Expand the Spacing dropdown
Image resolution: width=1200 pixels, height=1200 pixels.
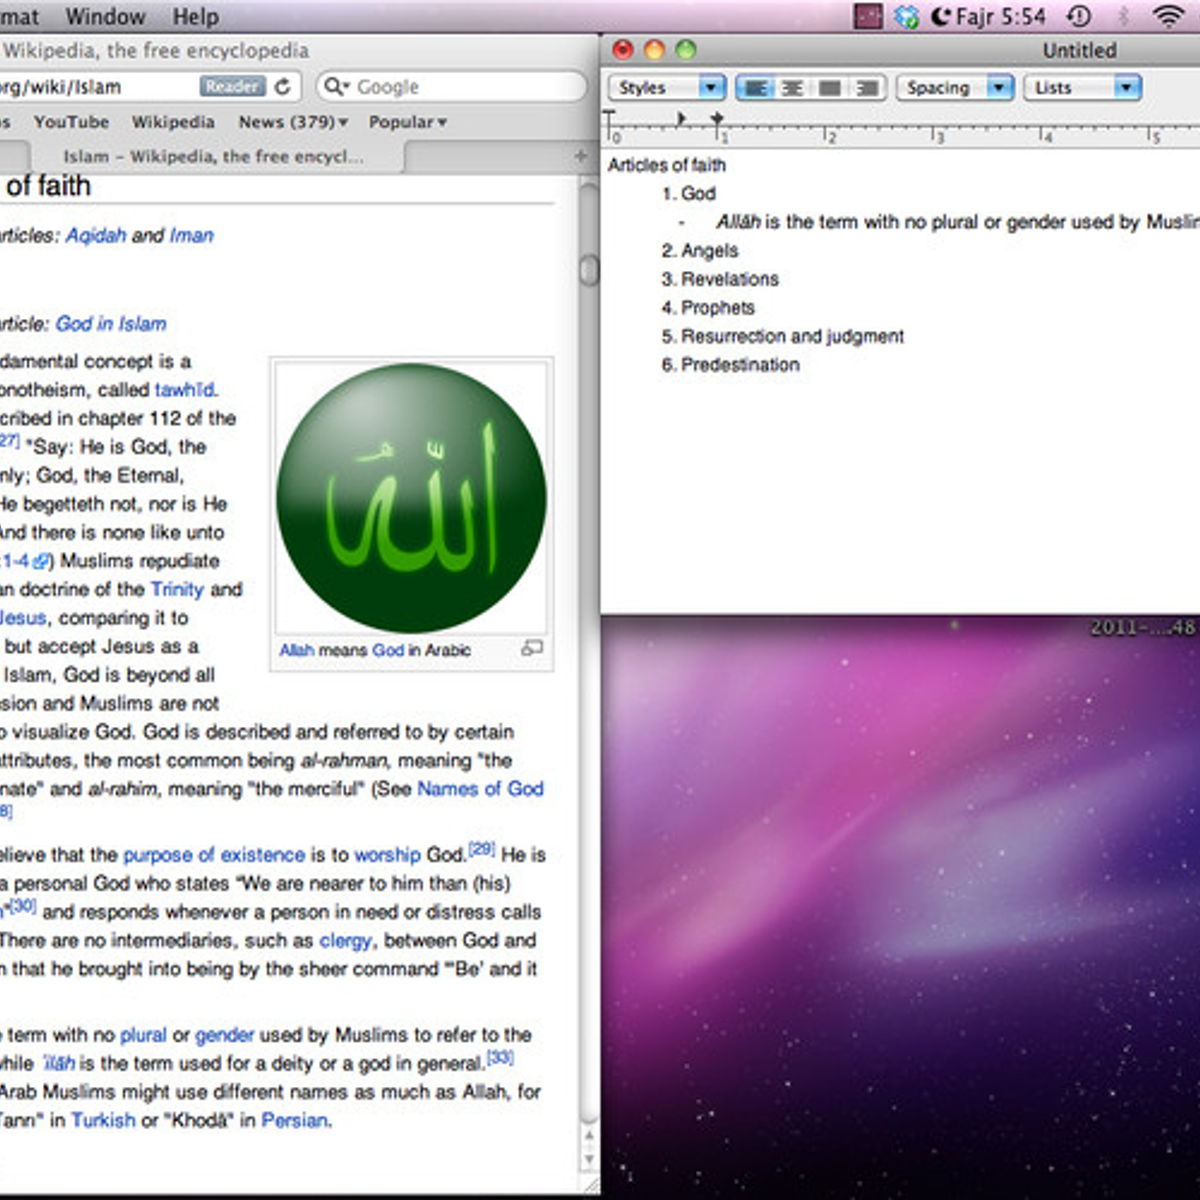pos(955,88)
